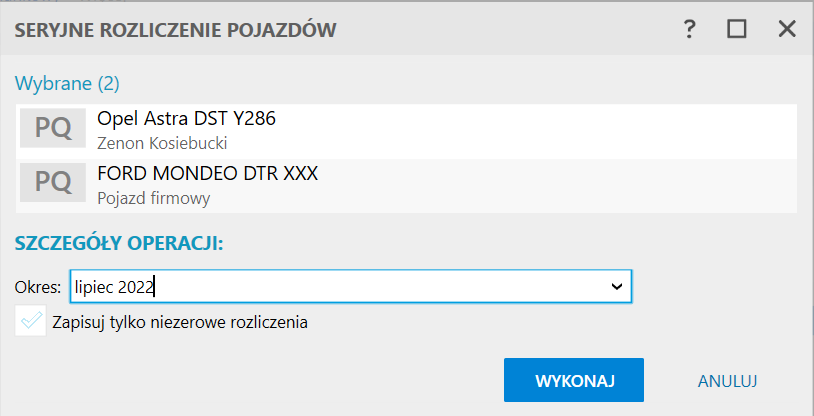Click the Okres label
The width and height of the screenshot is (814, 416).
click(x=38, y=287)
